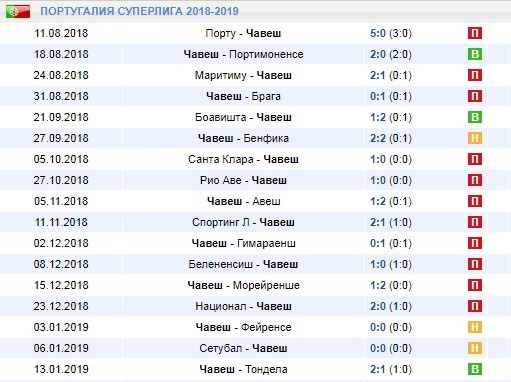This screenshot has height=382, width=511.
Task: Click the draw icon for Чавеш - Бенфика
Action: pyautogui.click(x=475, y=138)
